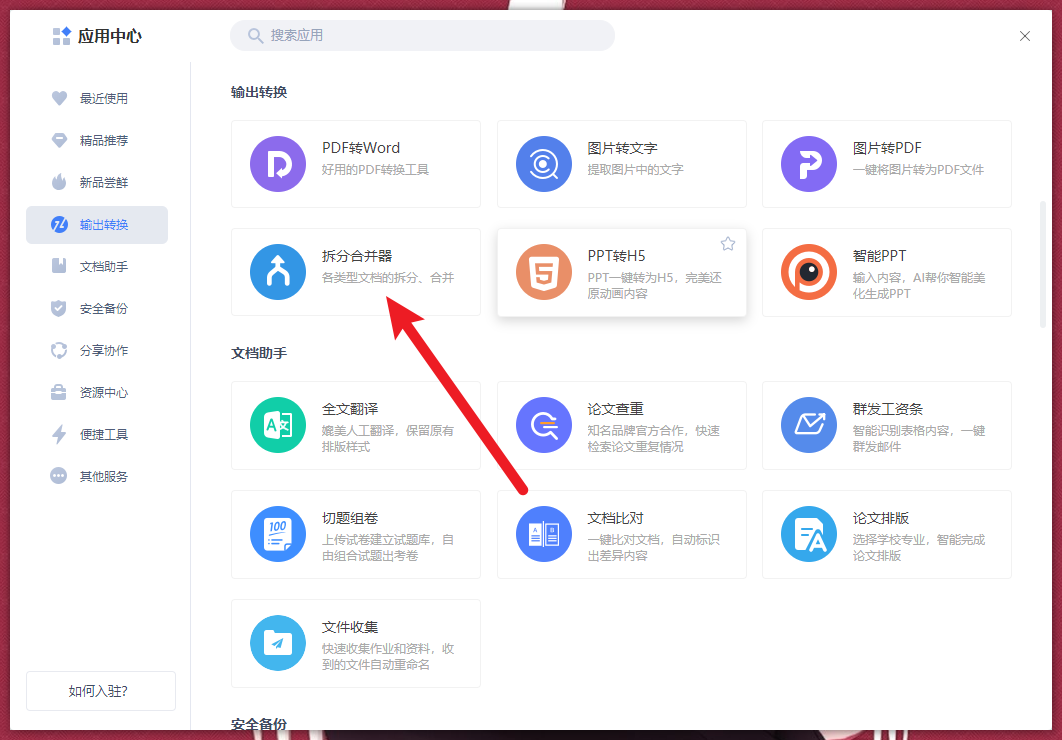Switch to 文档助手 category
The width and height of the screenshot is (1062, 740).
click(x=97, y=266)
